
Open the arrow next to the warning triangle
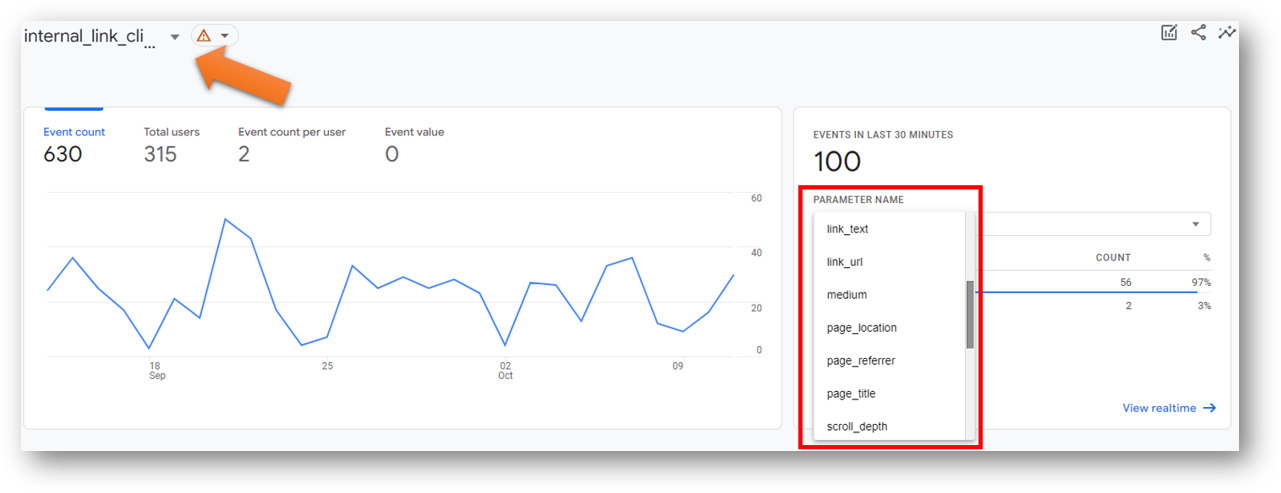click(x=225, y=36)
